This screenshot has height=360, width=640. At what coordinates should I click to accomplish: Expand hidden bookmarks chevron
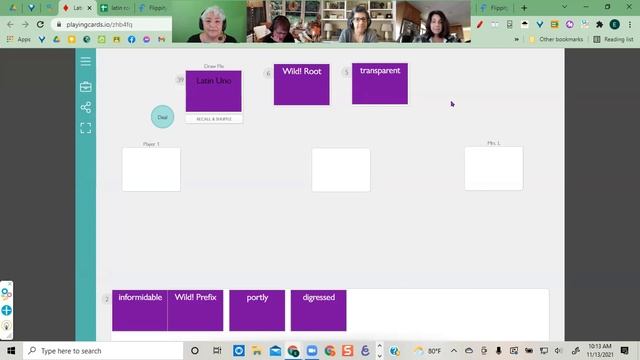[517, 39]
